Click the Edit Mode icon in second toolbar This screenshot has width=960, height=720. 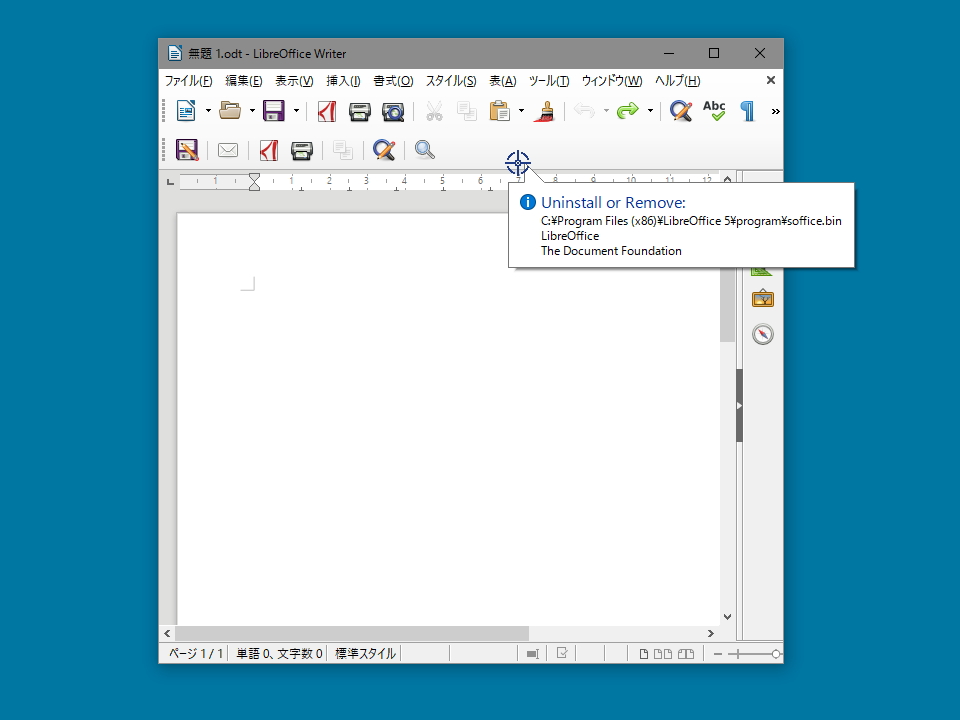[187, 150]
